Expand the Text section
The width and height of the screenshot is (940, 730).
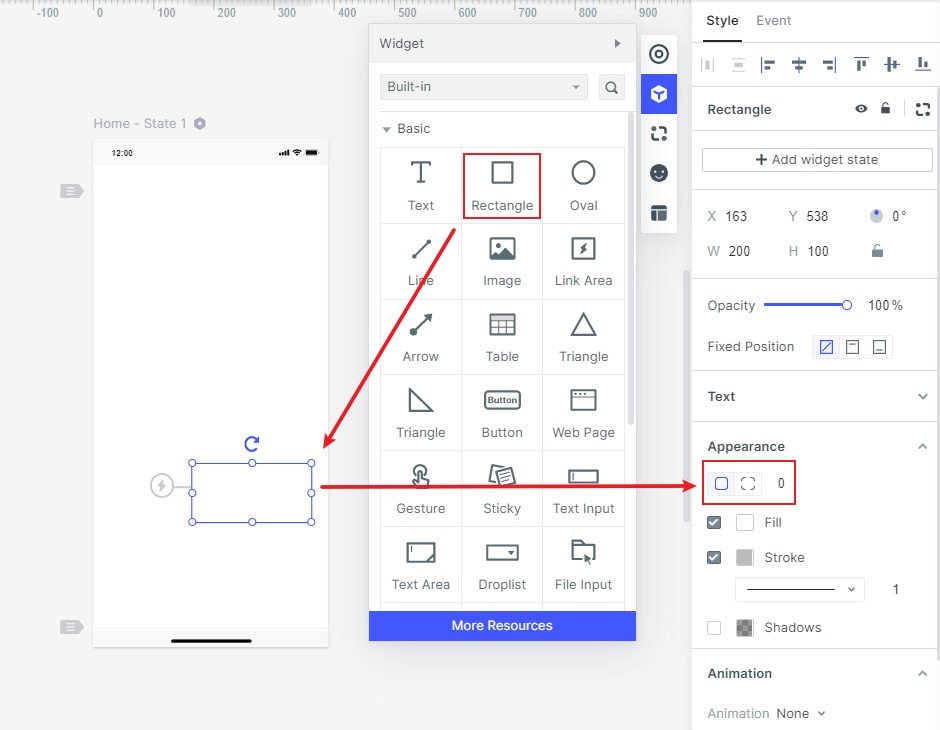pyautogui.click(x=923, y=396)
